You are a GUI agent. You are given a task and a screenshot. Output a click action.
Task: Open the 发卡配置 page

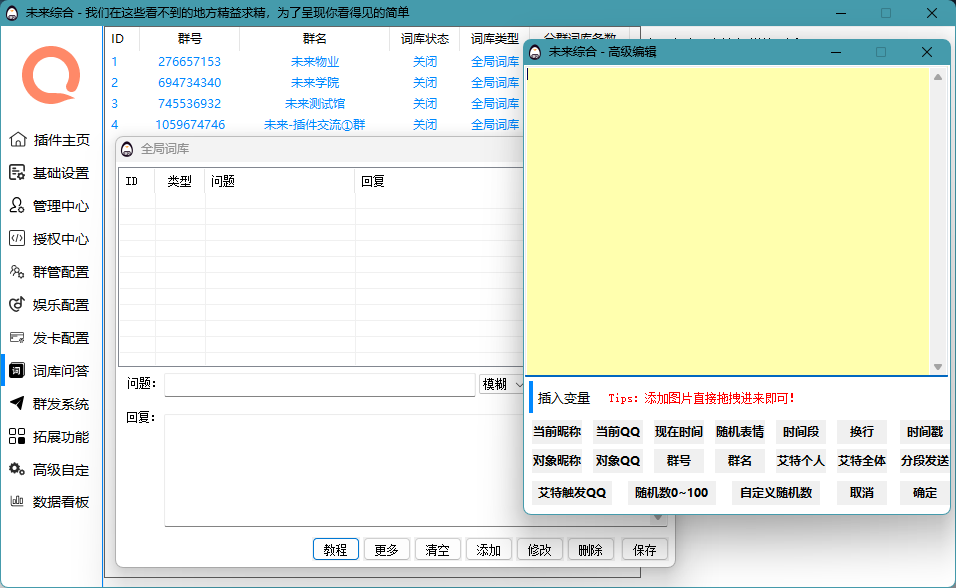[x=51, y=338]
